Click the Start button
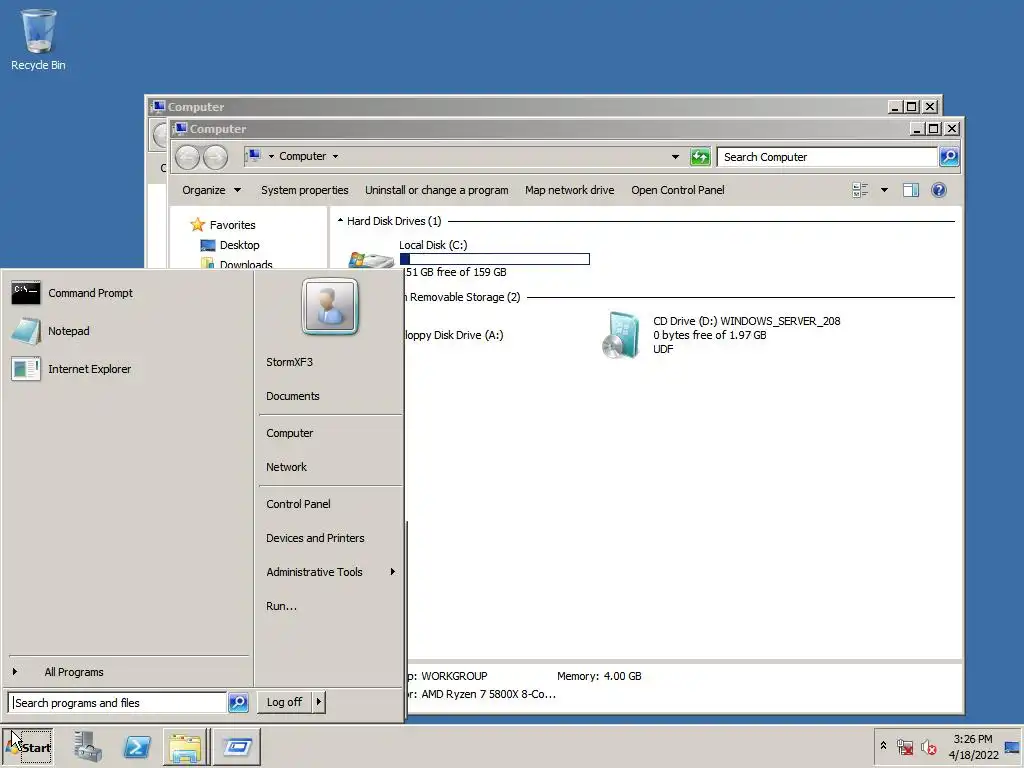 28,746
